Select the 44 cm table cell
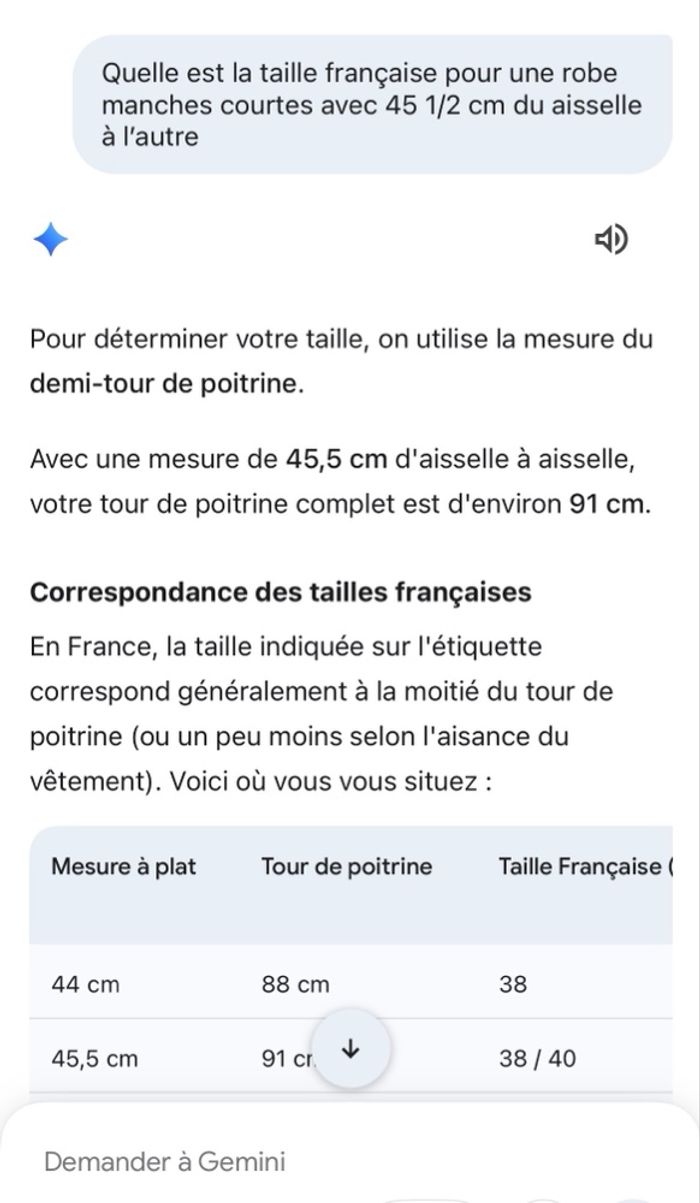The height and width of the screenshot is (1203, 700). tap(85, 984)
